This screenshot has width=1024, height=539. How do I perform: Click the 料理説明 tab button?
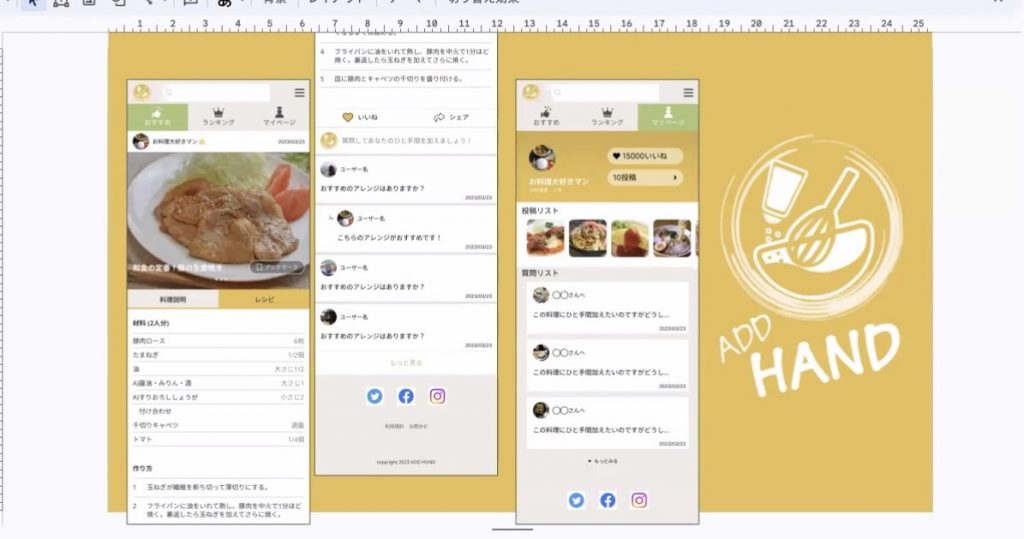click(x=173, y=299)
